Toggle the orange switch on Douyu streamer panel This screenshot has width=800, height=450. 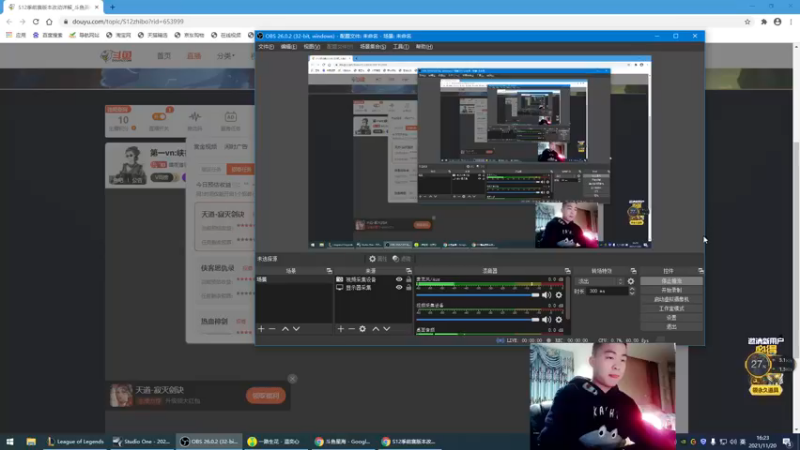pos(159,117)
